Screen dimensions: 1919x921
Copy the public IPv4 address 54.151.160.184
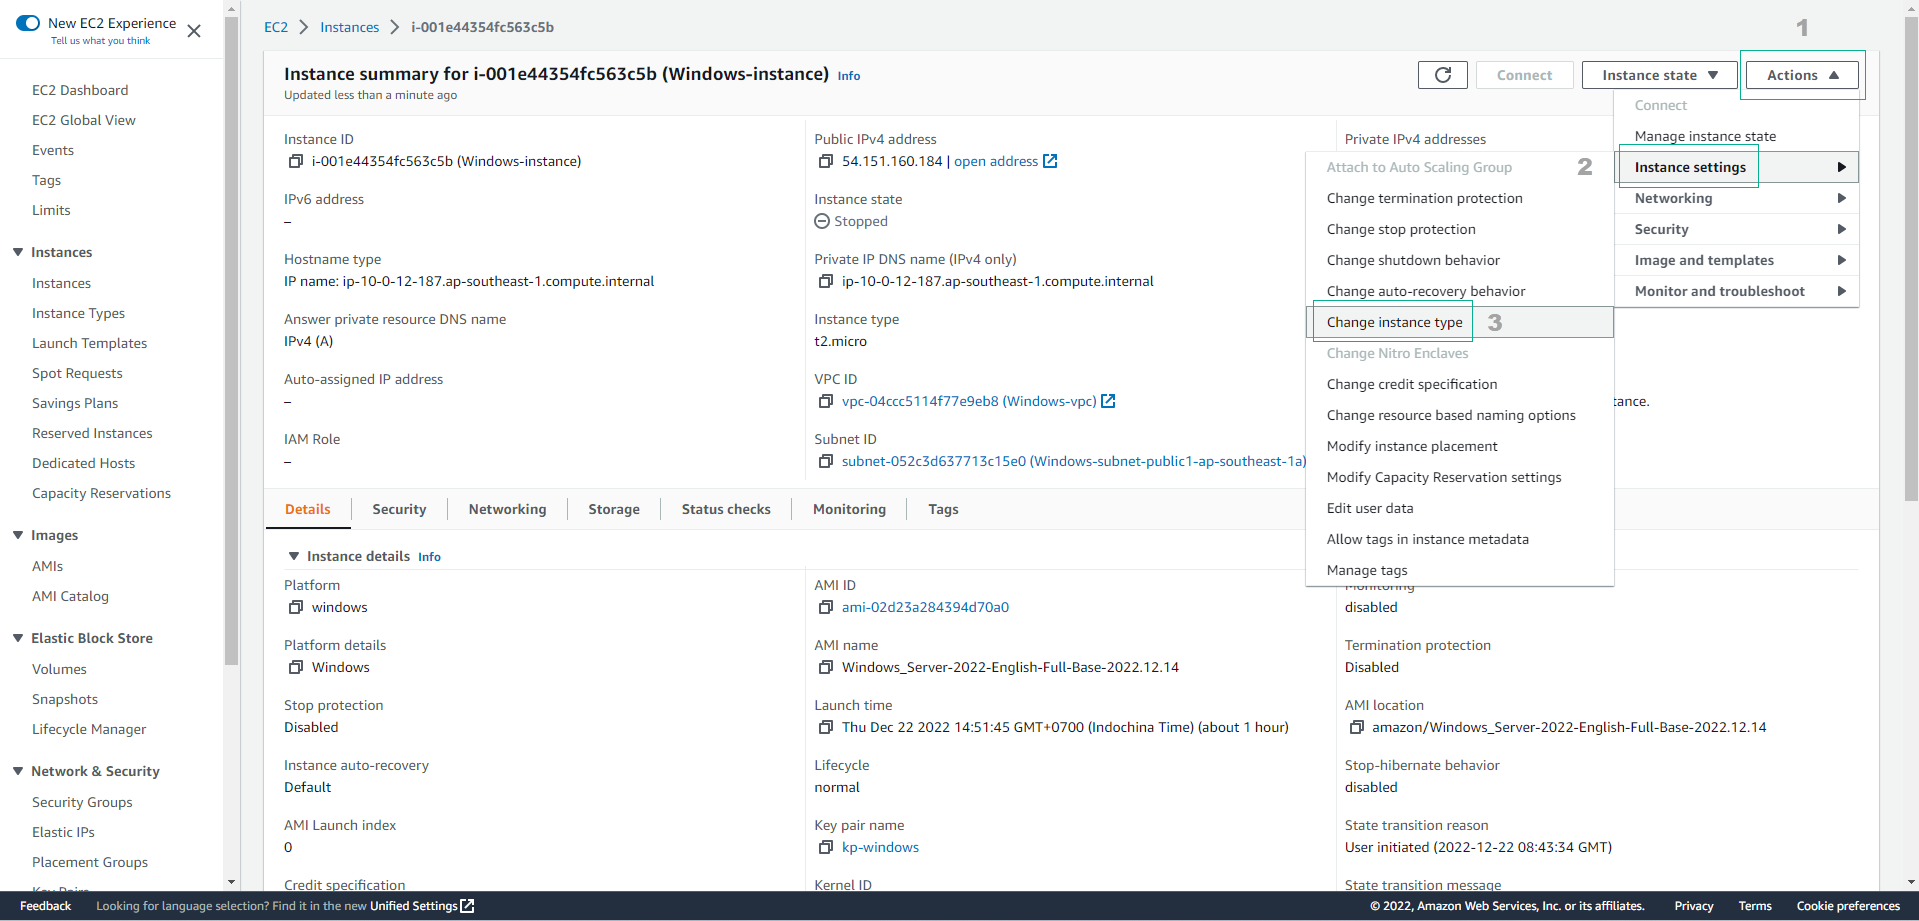click(x=825, y=161)
